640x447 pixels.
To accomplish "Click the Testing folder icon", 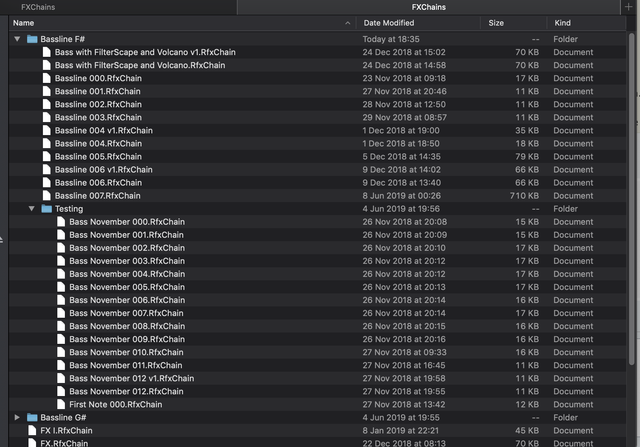I will pyautogui.click(x=47, y=209).
